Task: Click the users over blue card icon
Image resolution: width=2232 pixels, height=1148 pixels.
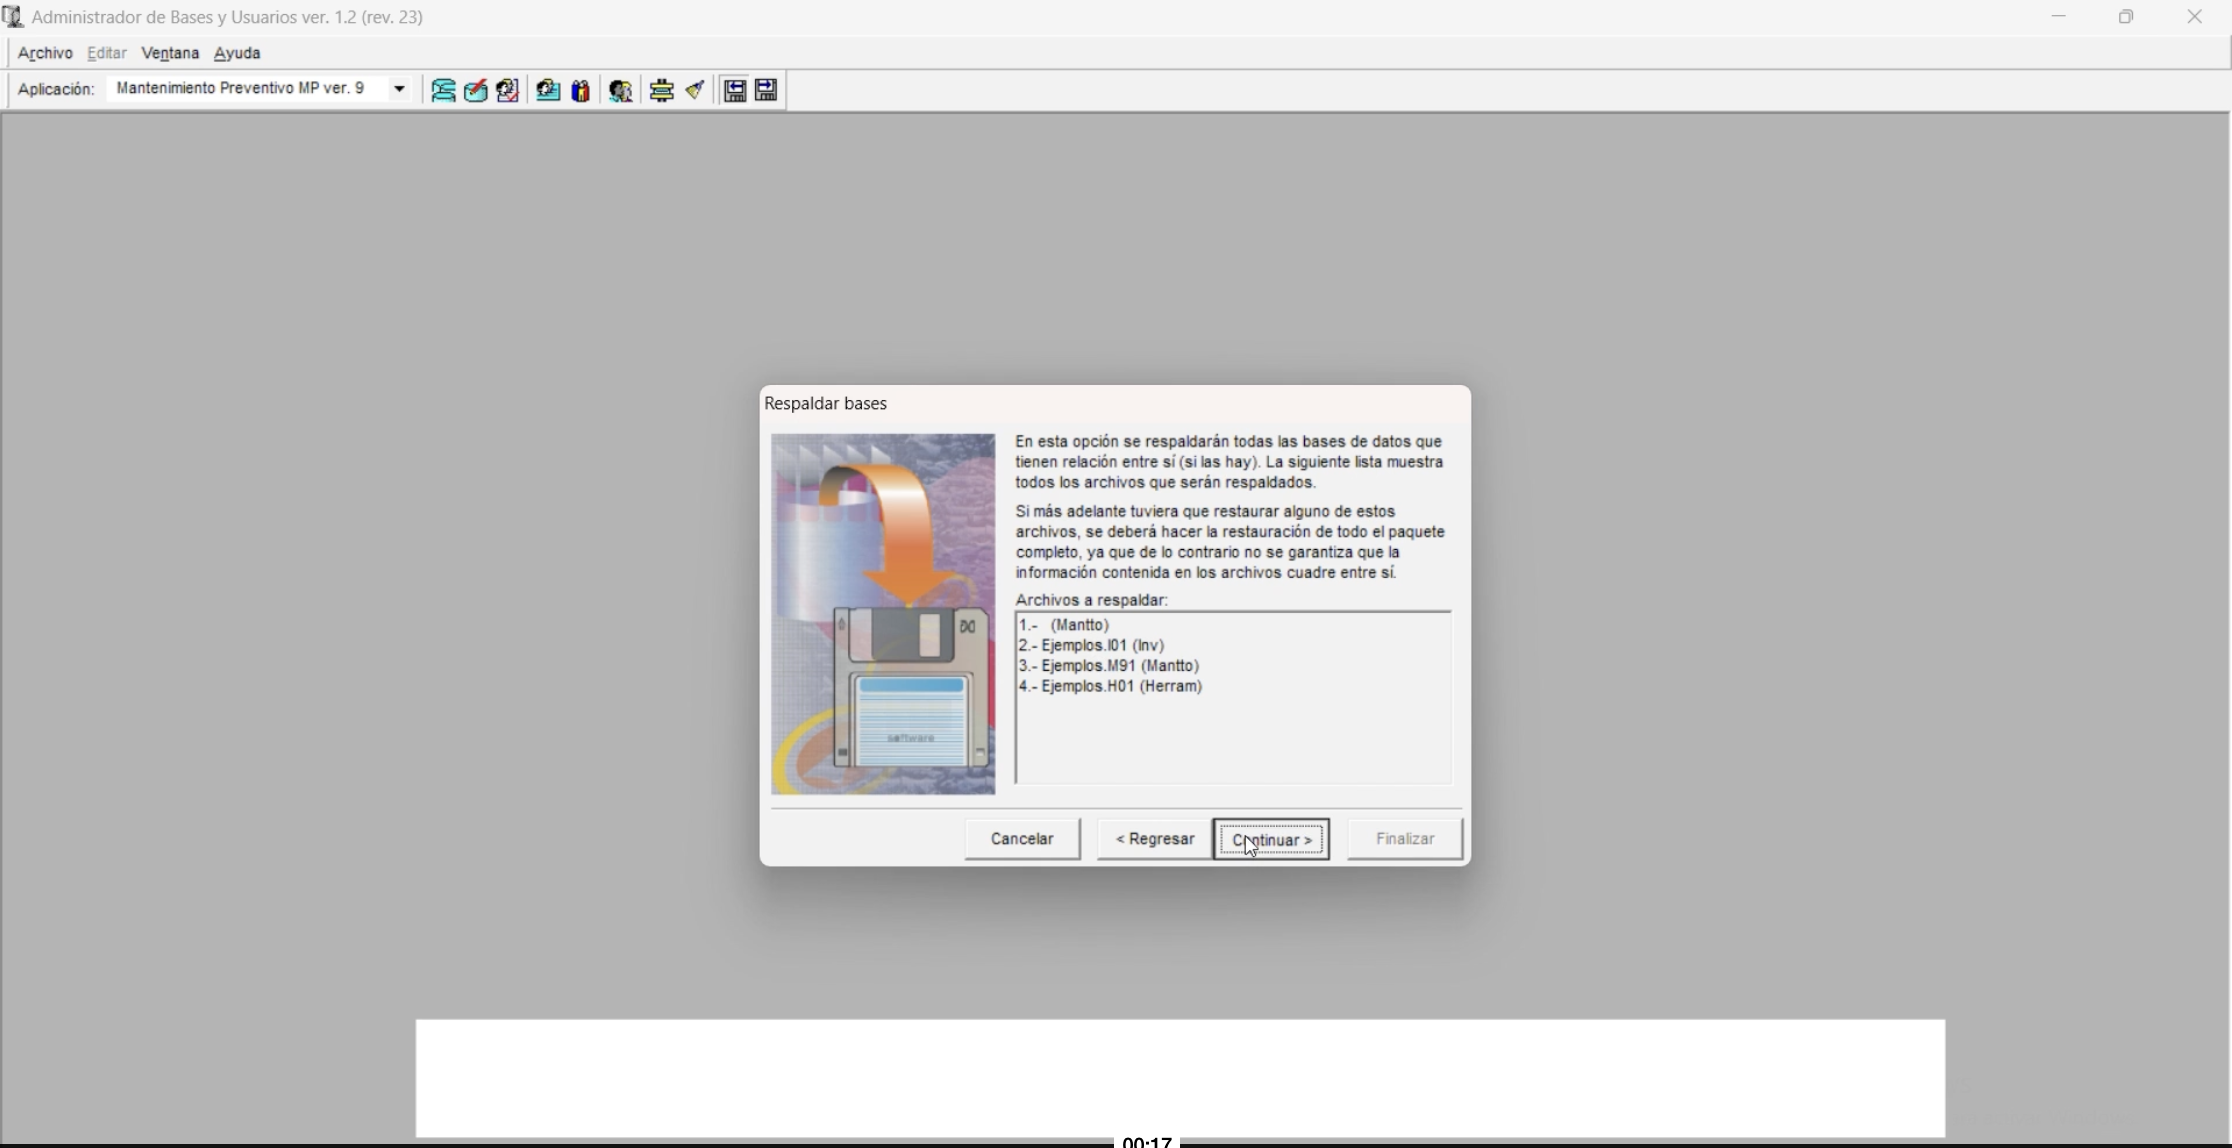Action: pos(548,91)
